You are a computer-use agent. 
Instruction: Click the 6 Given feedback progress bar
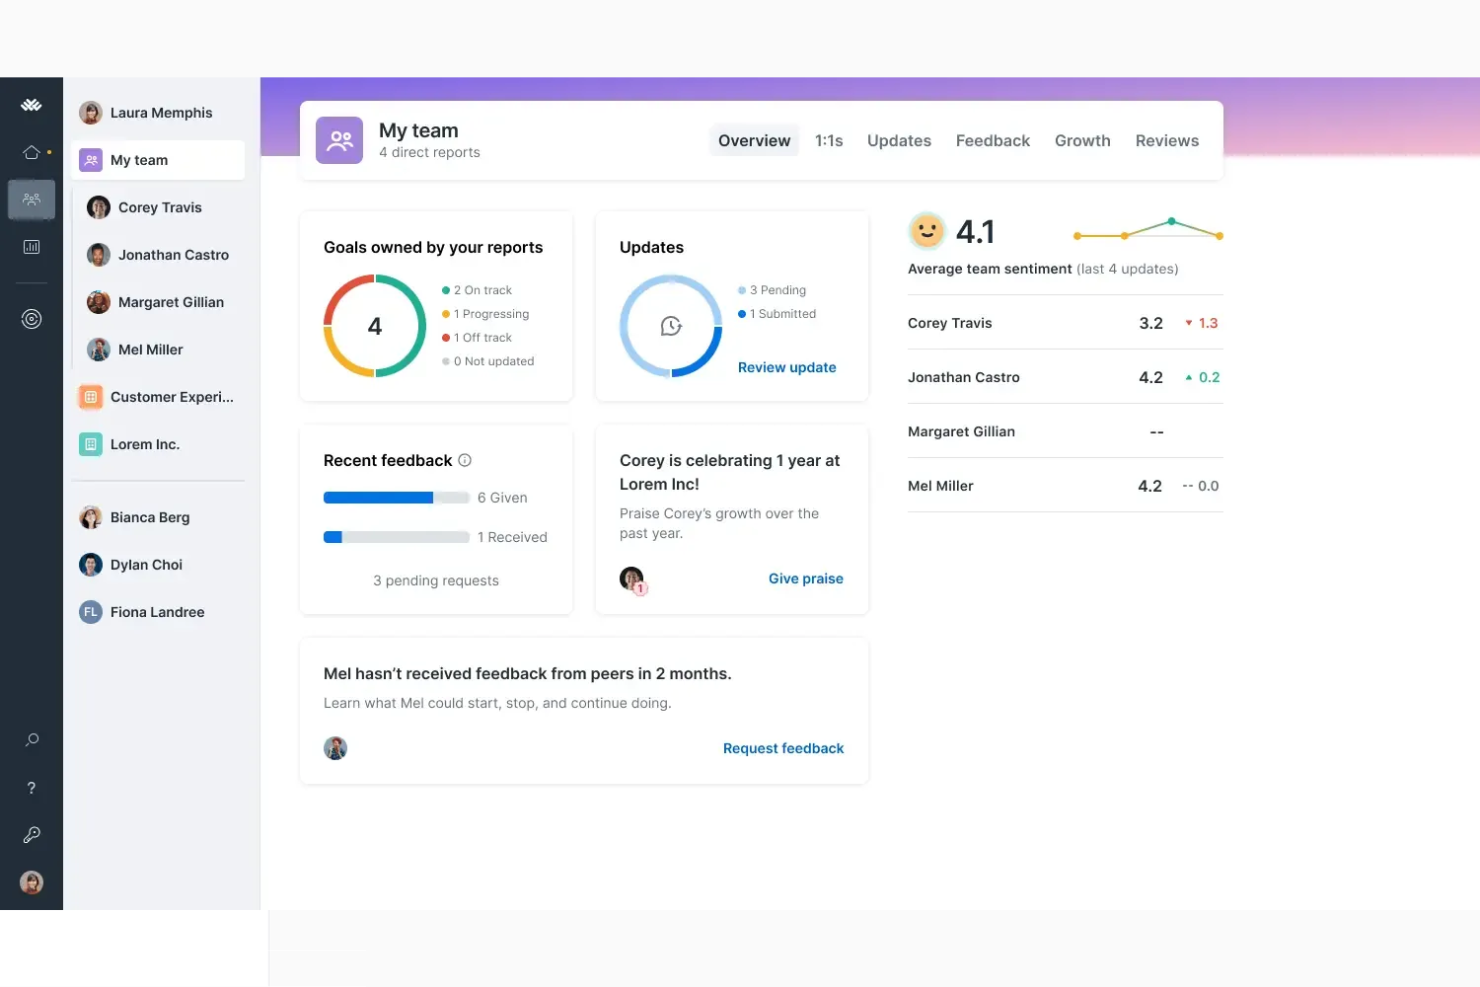[396, 497]
